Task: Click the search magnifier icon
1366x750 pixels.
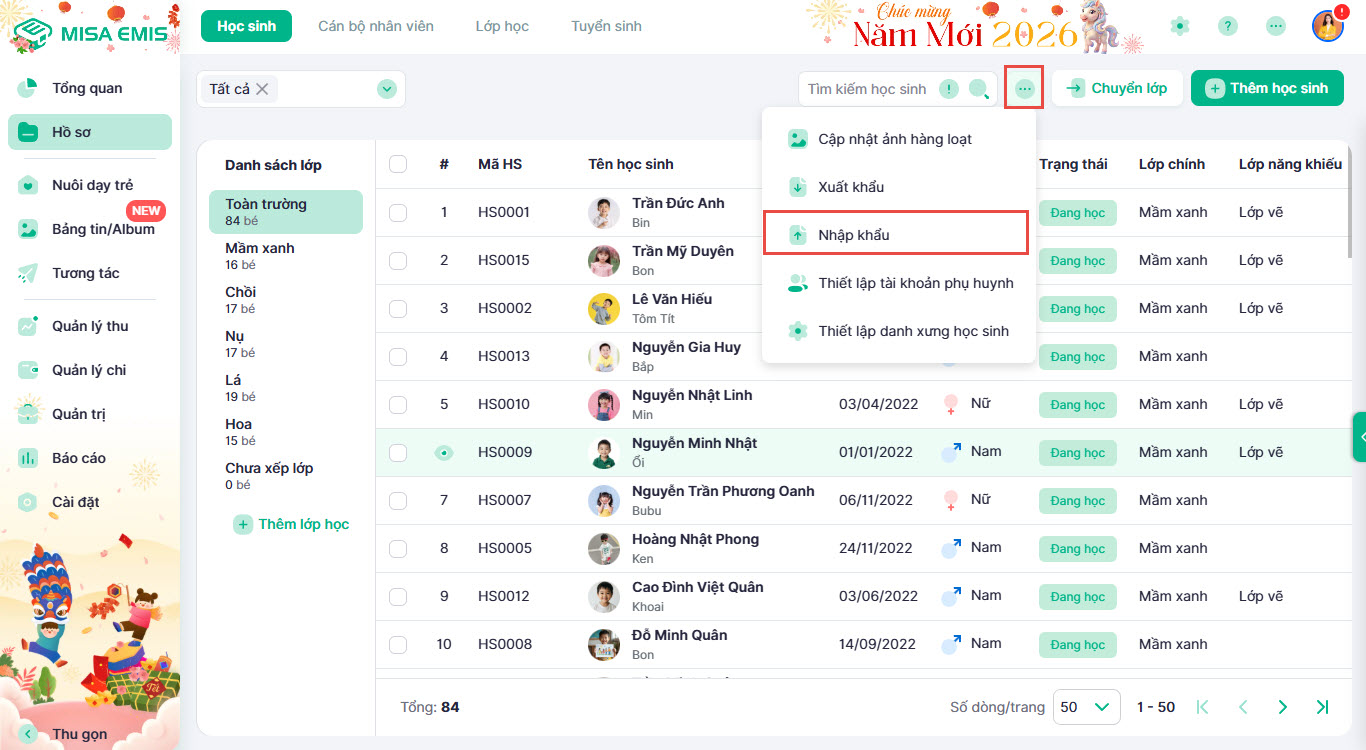Action: click(x=979, y=89)
